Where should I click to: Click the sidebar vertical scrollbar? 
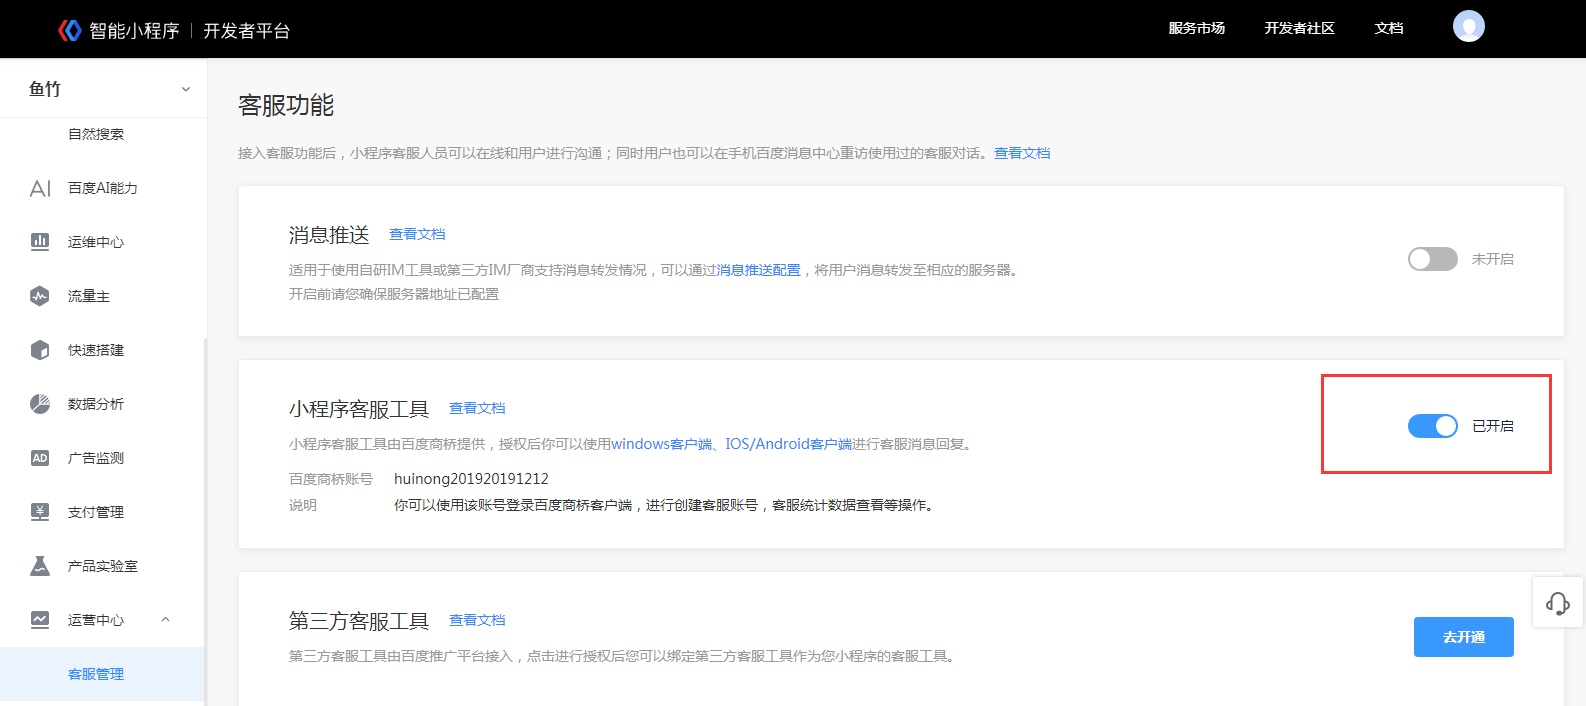[206, 520]
